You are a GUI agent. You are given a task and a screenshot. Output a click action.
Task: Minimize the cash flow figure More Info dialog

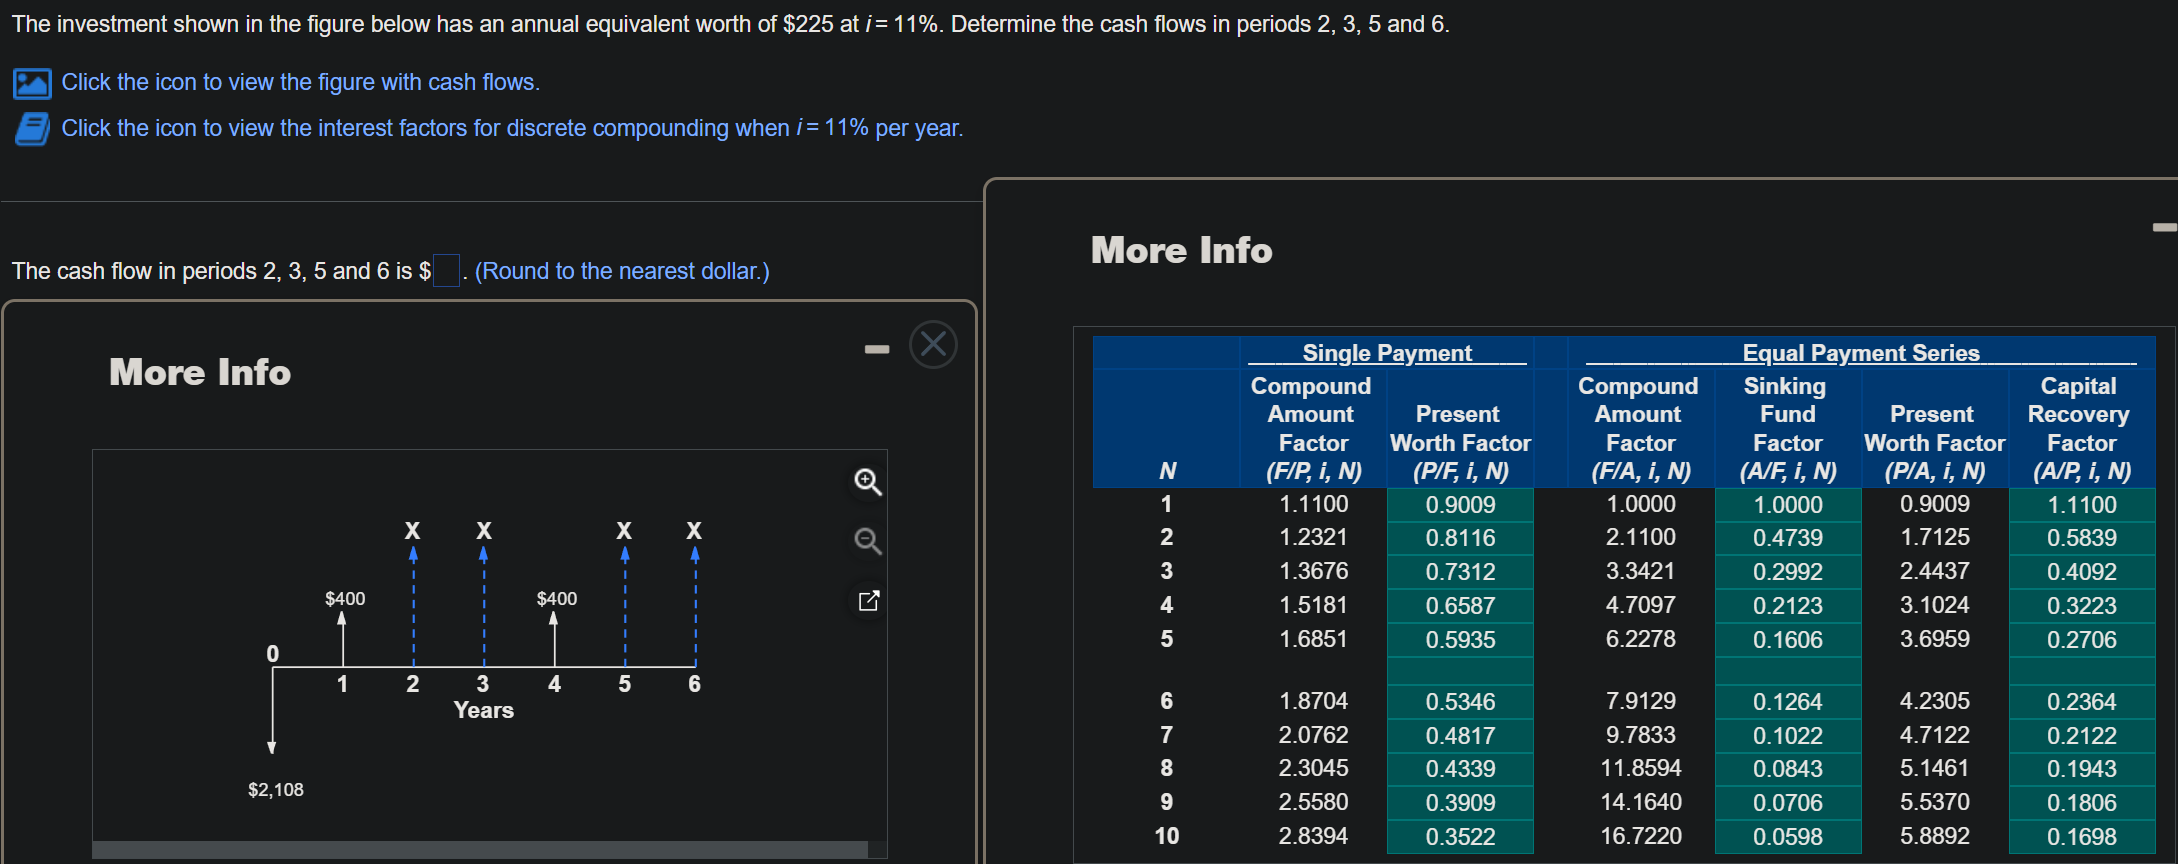click(x=877, y=349)
